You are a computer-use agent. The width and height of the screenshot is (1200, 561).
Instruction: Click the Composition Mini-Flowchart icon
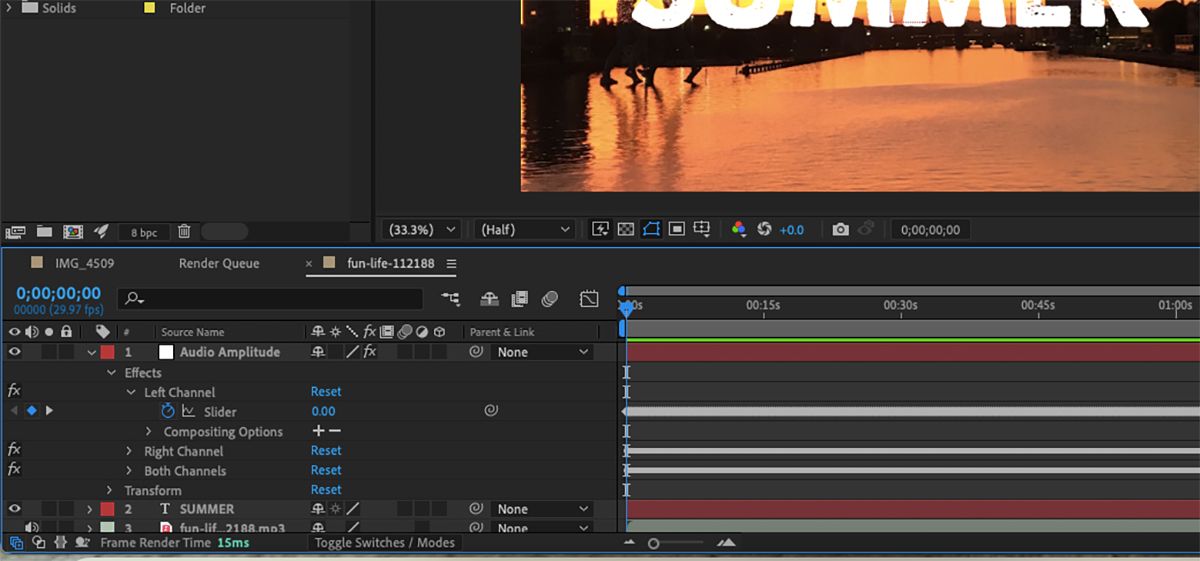pos(451,299)
